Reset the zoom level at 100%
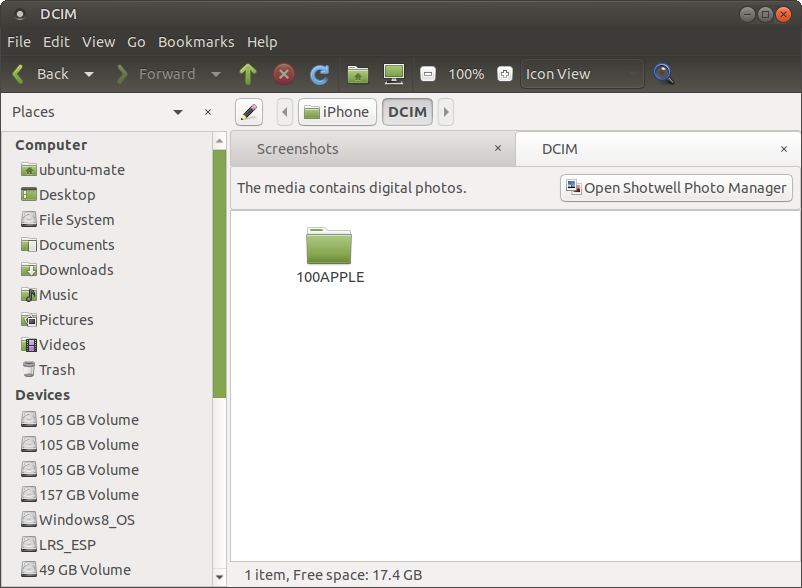This screenshot has width=802, height=588. [x=466, y=74]
